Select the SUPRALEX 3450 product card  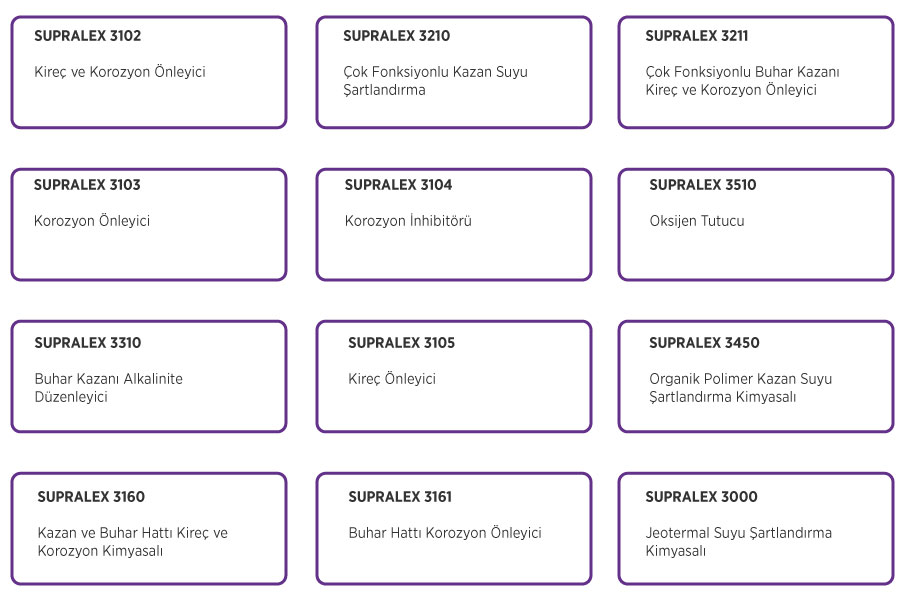(756, 377)
